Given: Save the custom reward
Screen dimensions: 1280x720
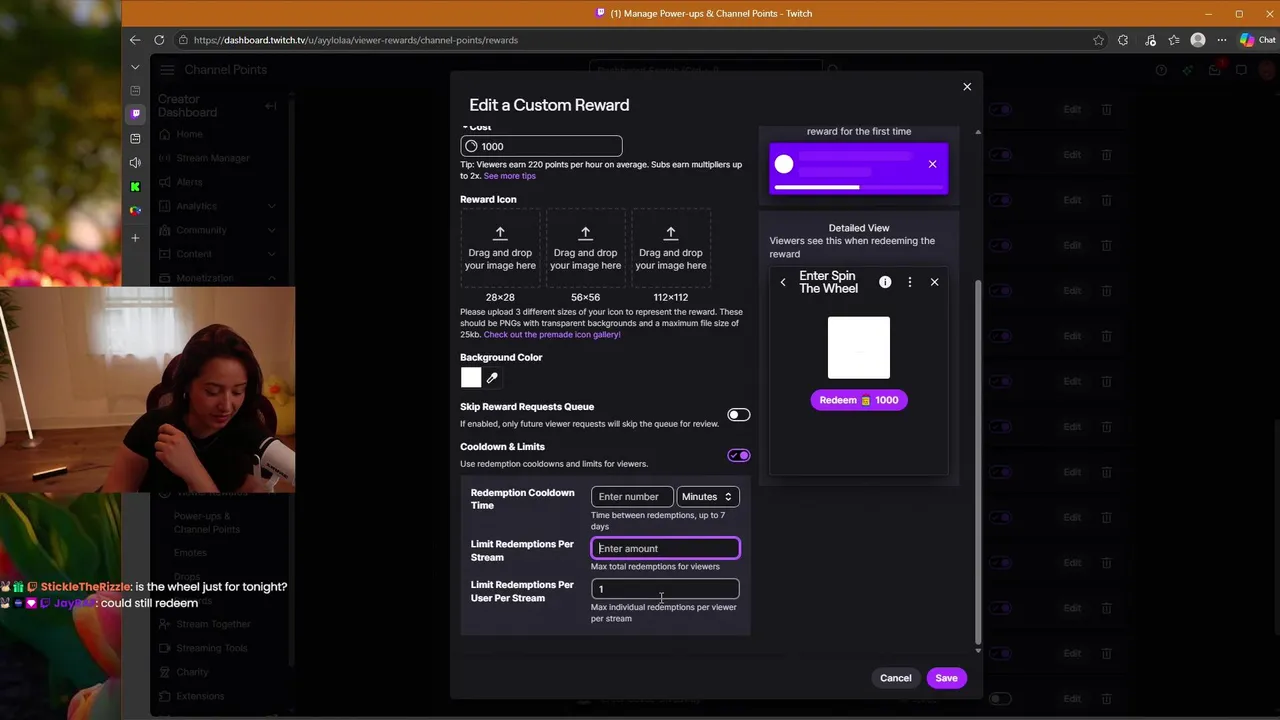Looking at the screenshot, I should (x=946, y=678).
